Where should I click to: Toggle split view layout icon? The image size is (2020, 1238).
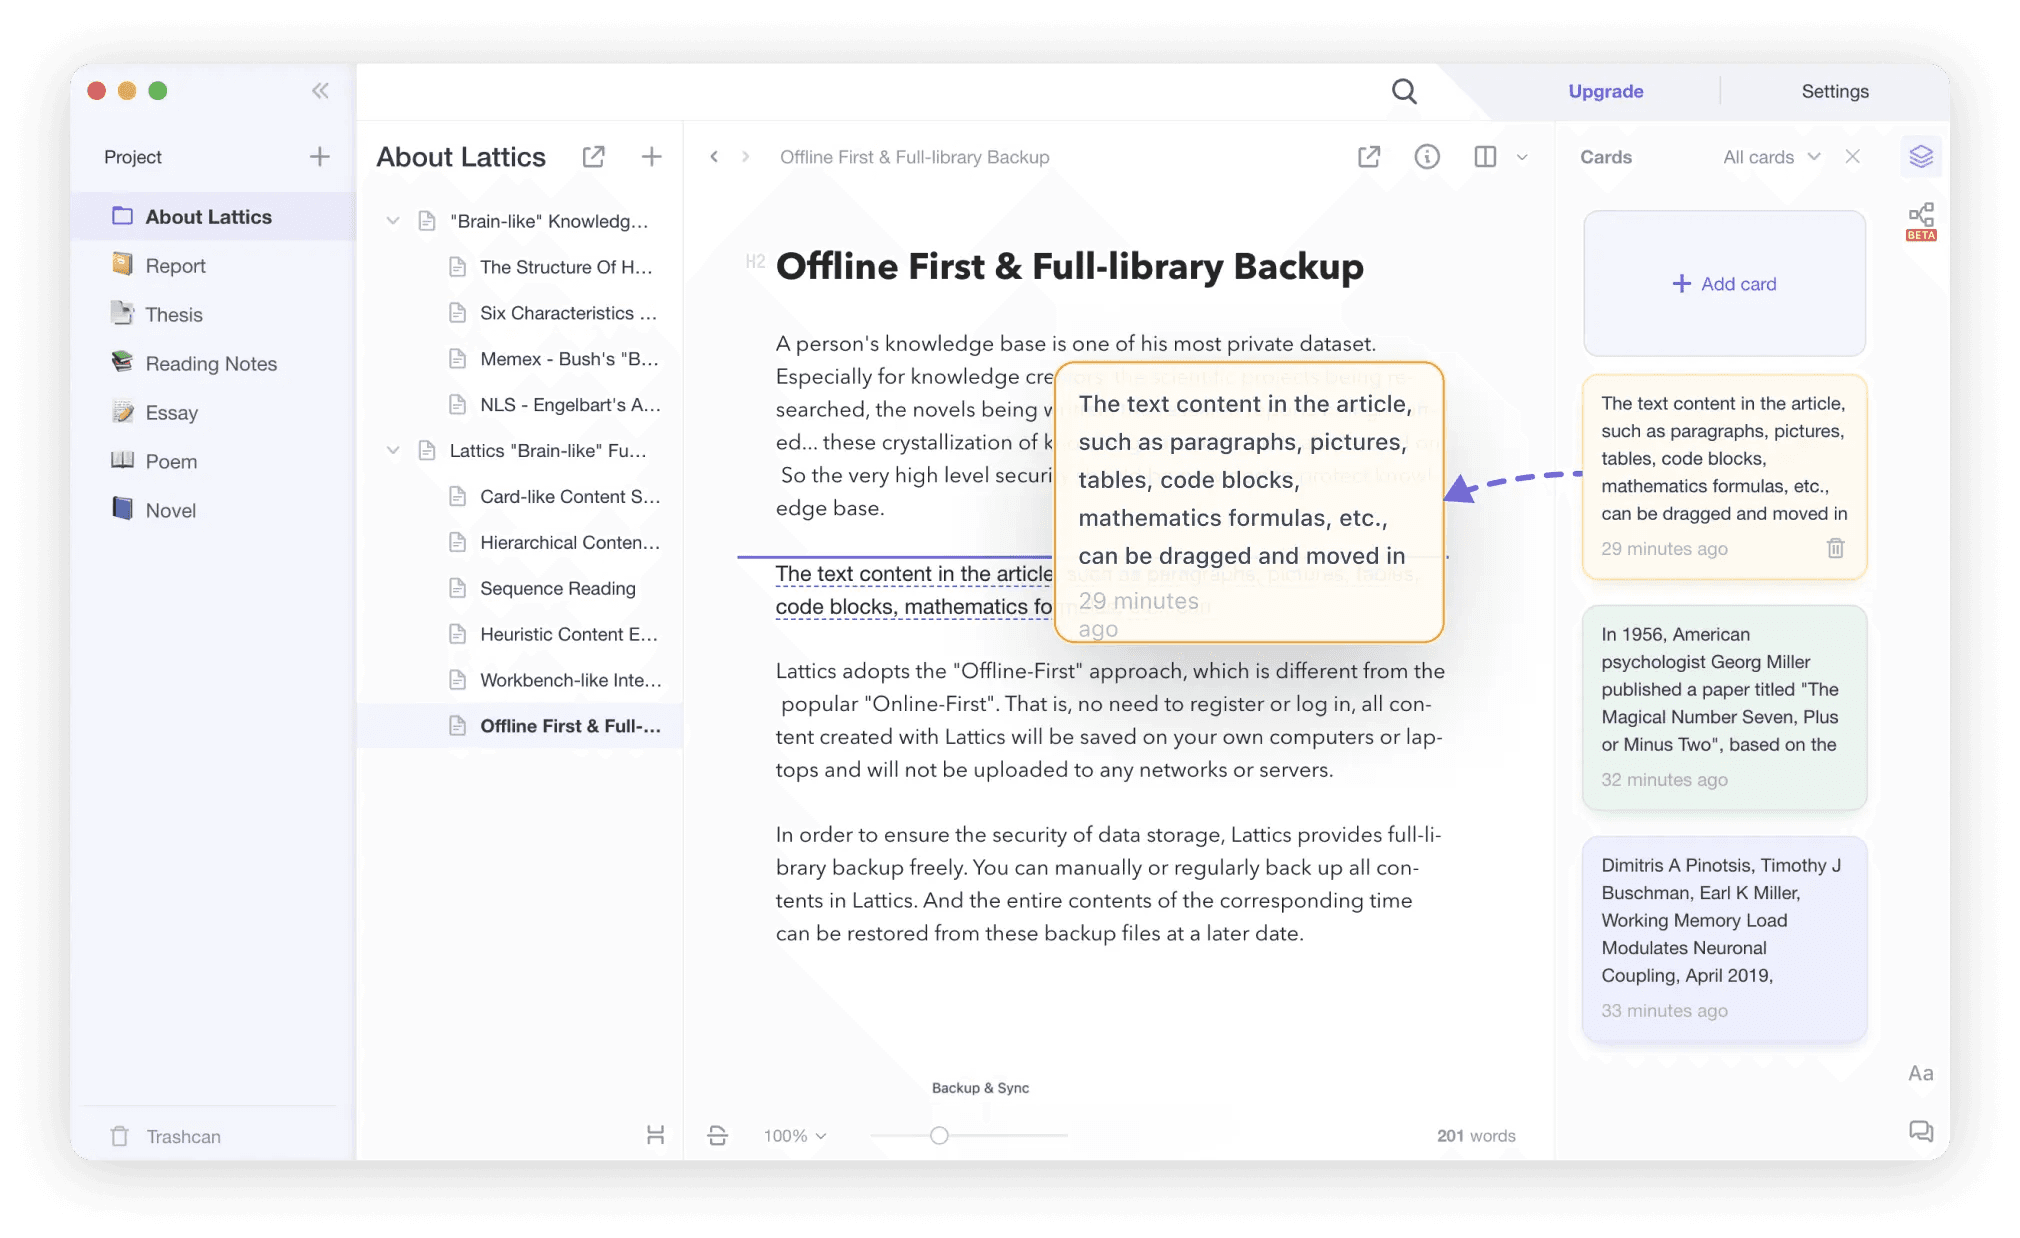pos(1485,157)
